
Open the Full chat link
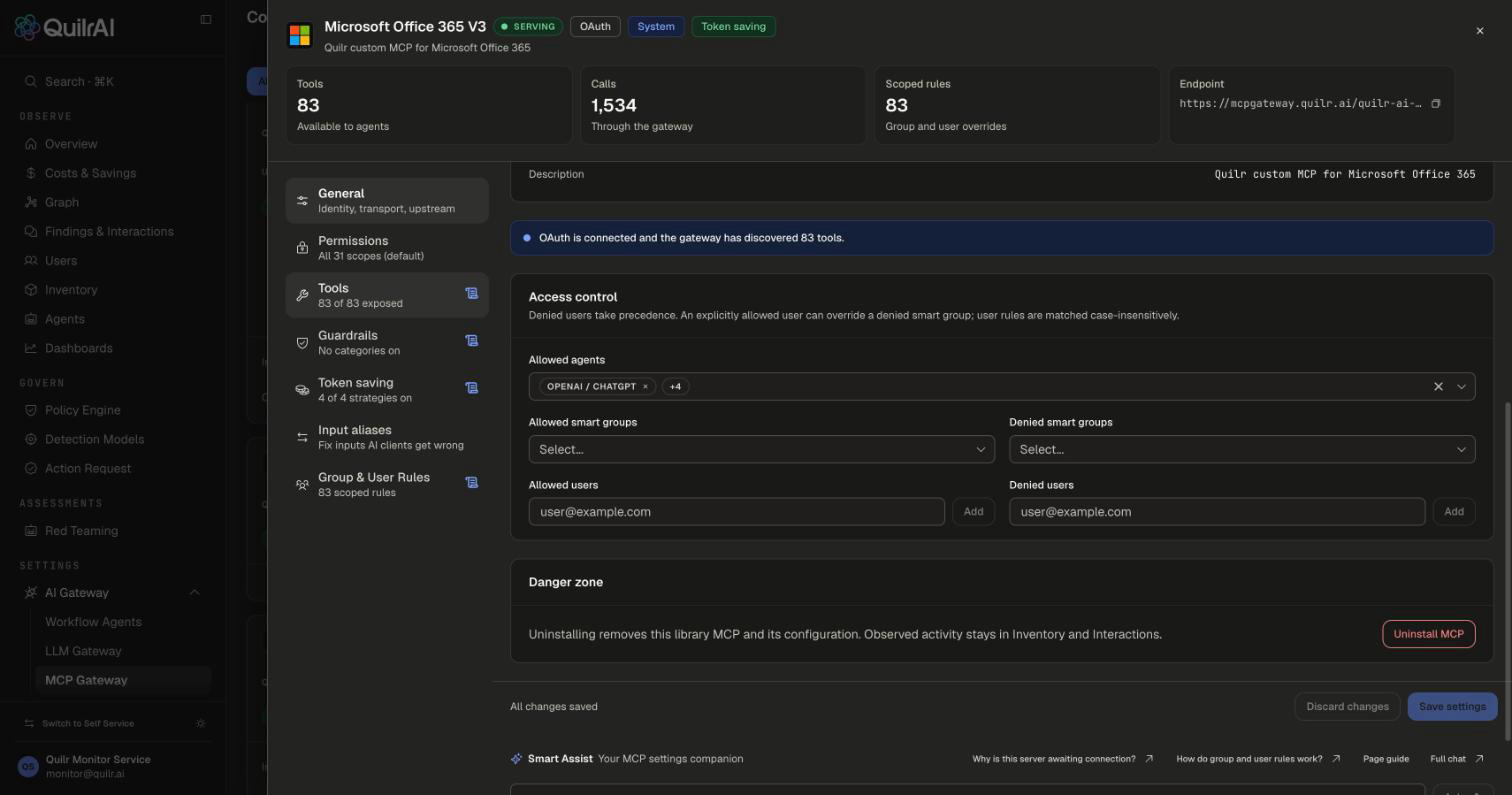pos(1457,759)
